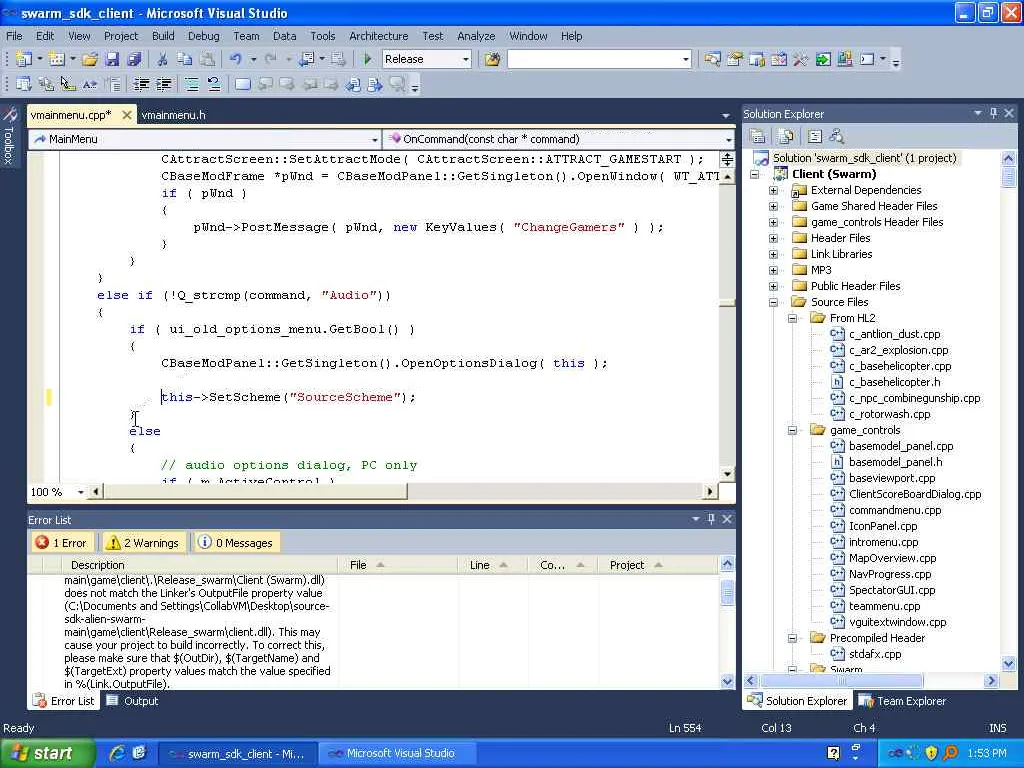This screenshot has width=1024, height=768.
Task: Select c_rotorwash.cpp in Solution Explorer
Action: point(889,414)
